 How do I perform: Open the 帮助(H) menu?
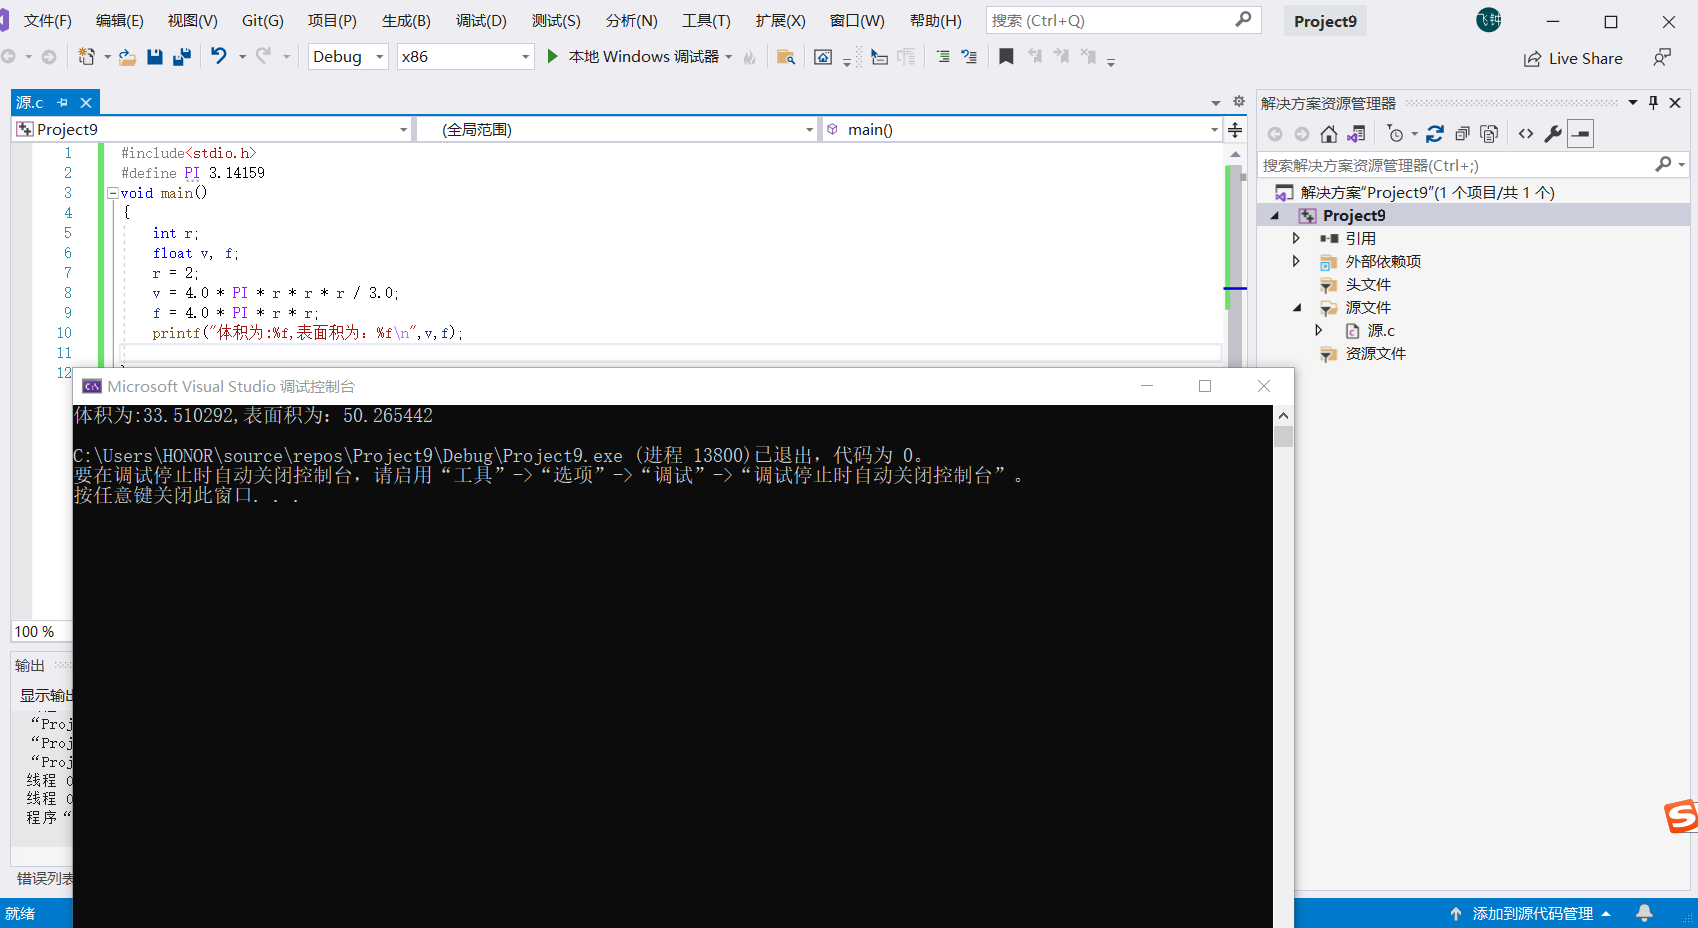936,21
